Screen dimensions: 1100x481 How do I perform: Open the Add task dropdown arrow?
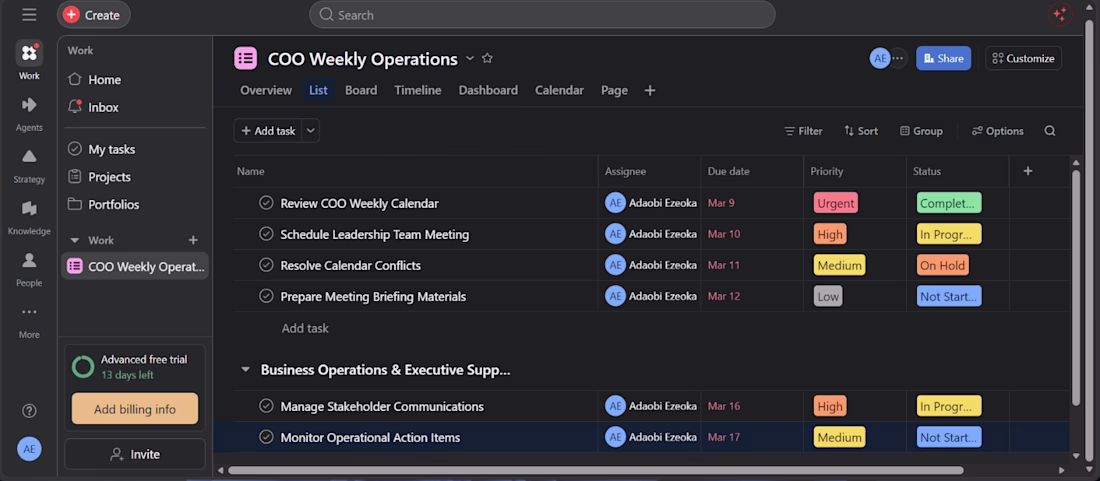coord(311,130)
